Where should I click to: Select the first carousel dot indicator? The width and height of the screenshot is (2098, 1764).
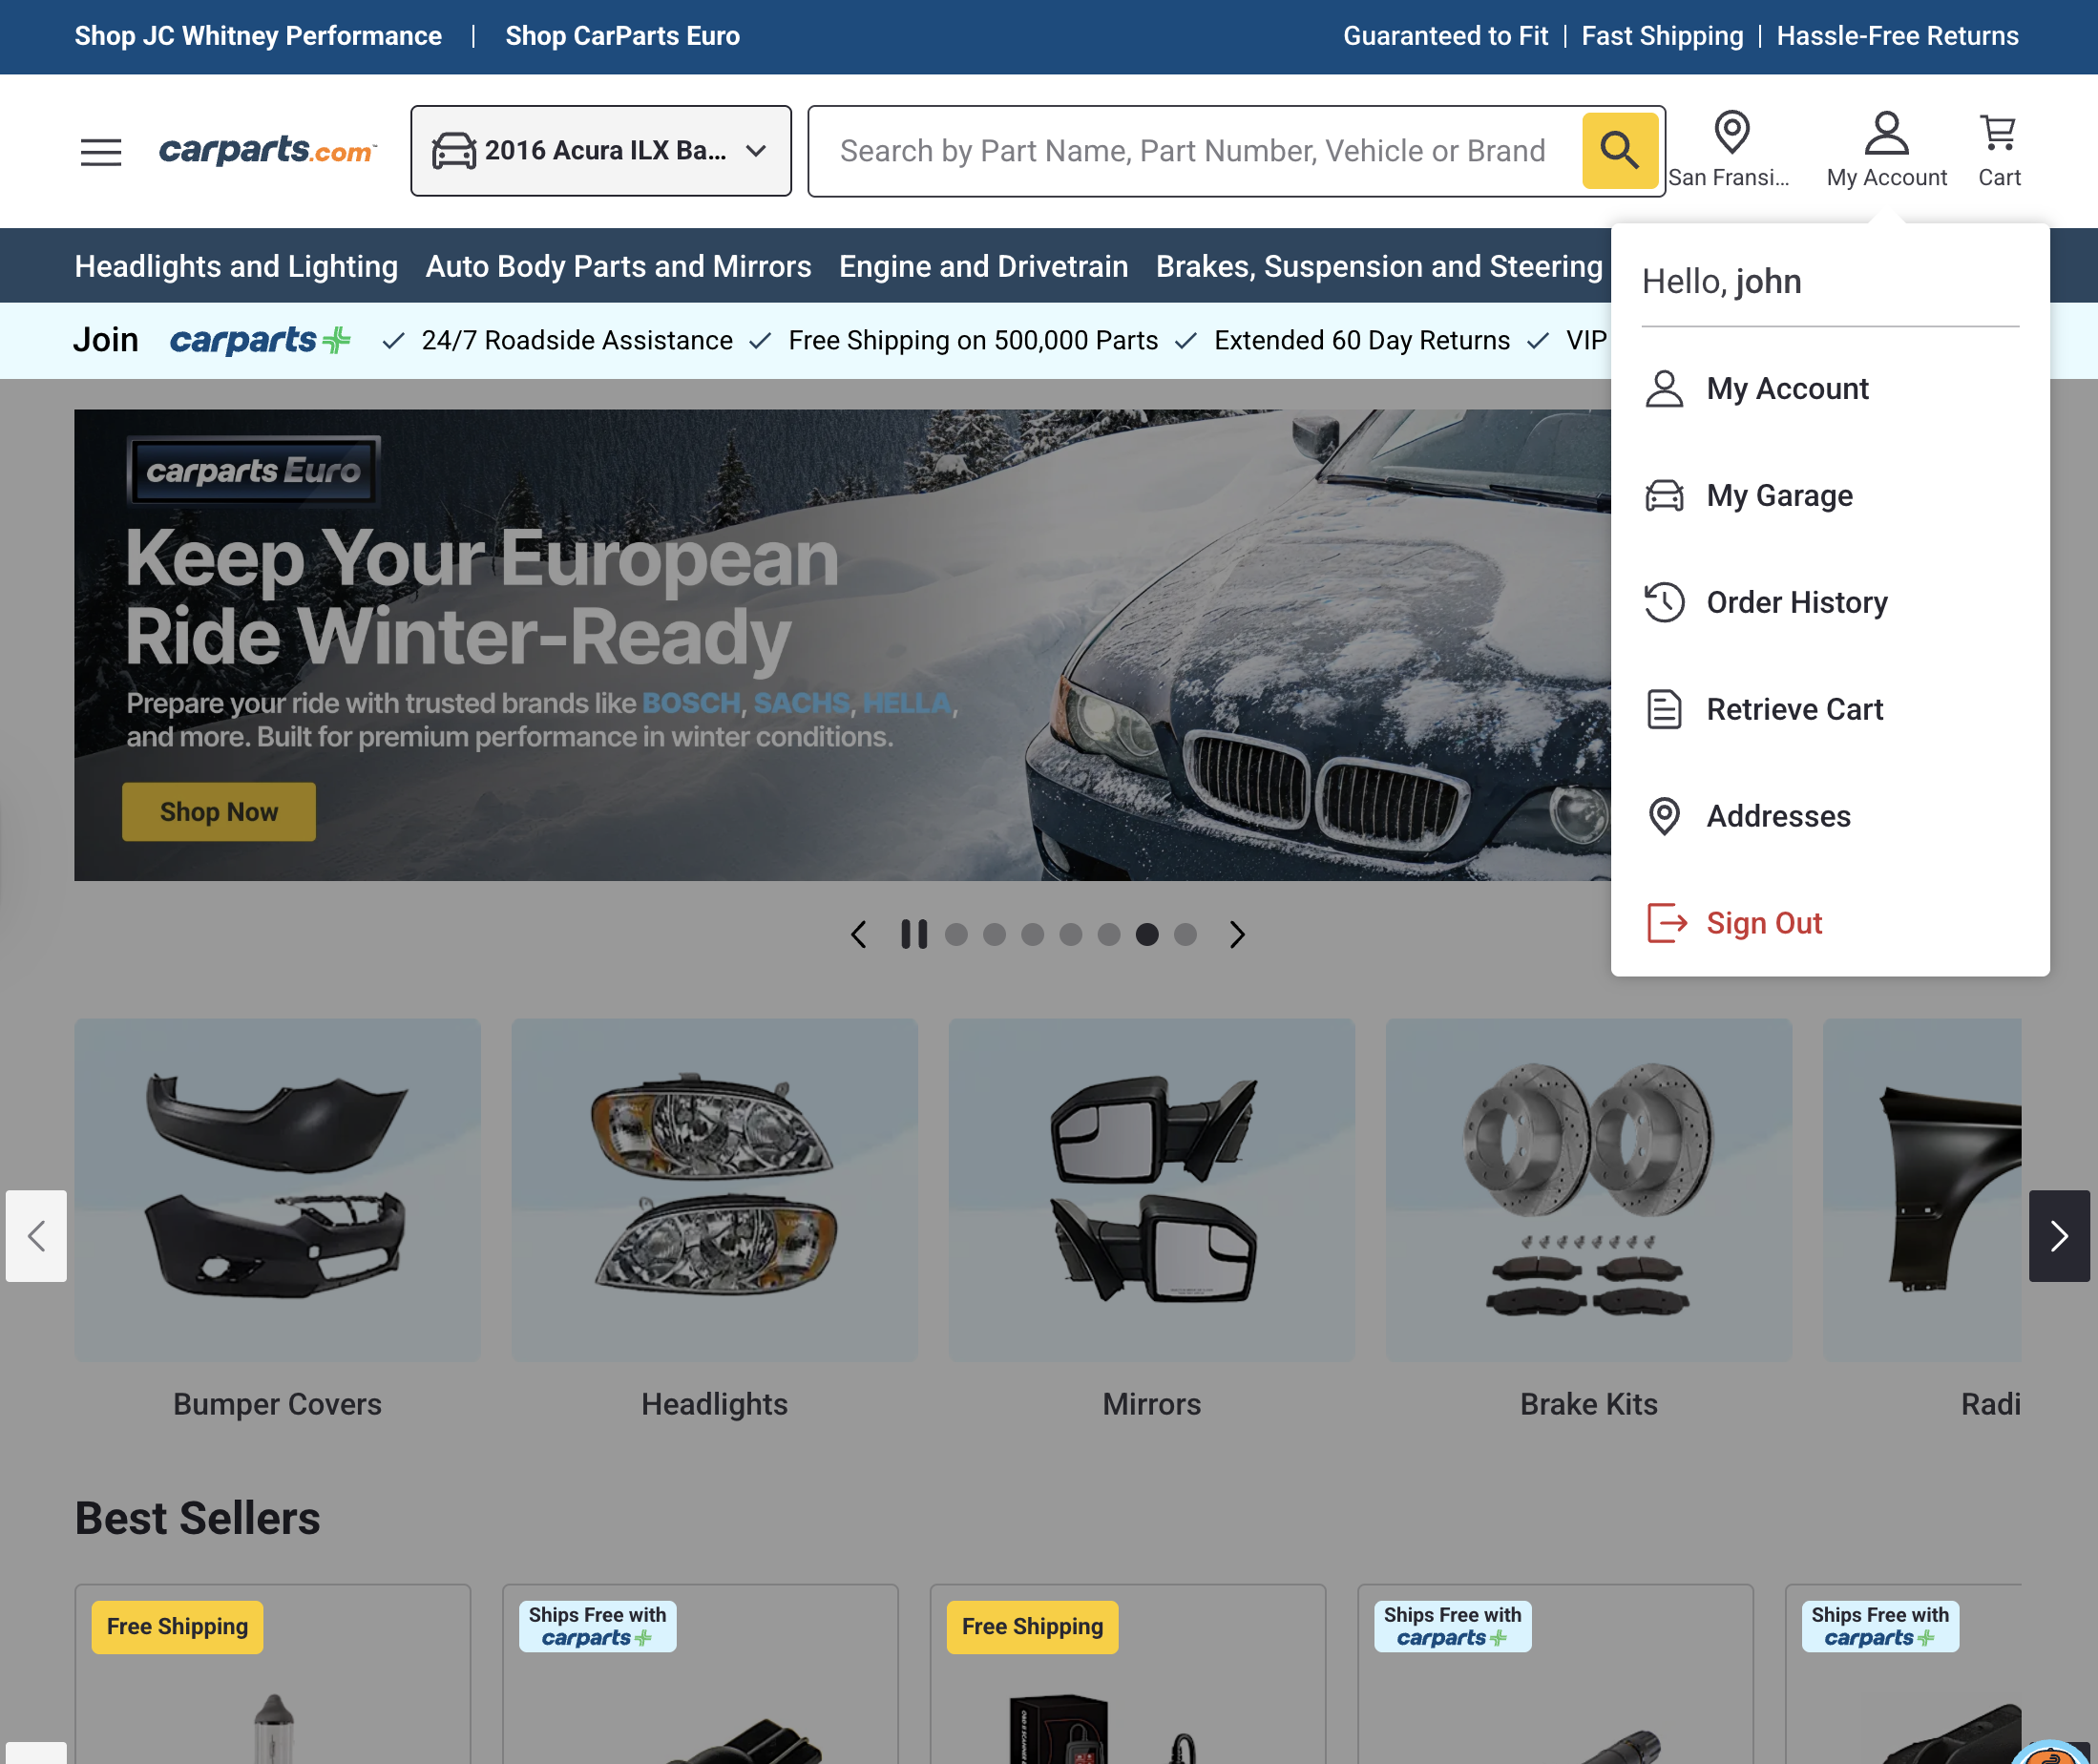click(x=957, y=934)
